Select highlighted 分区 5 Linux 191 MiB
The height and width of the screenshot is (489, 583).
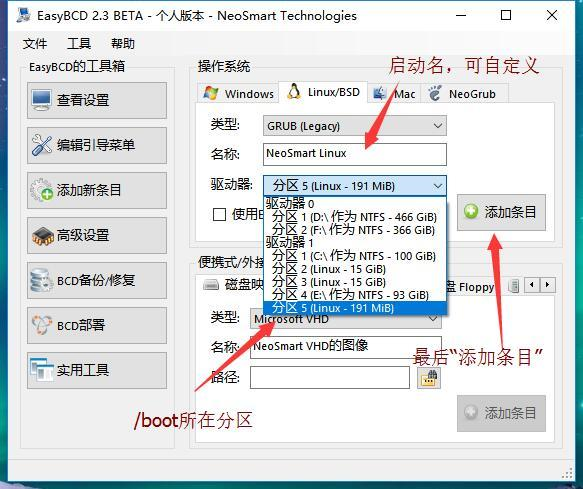click(x=355, y=308)
